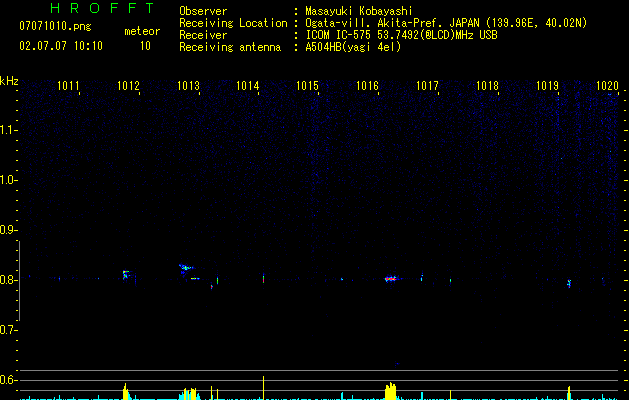Image resolution: width=629 pixels, height=400 pixels.
Task: Click time axis label 1014
Action: point(248,86)
